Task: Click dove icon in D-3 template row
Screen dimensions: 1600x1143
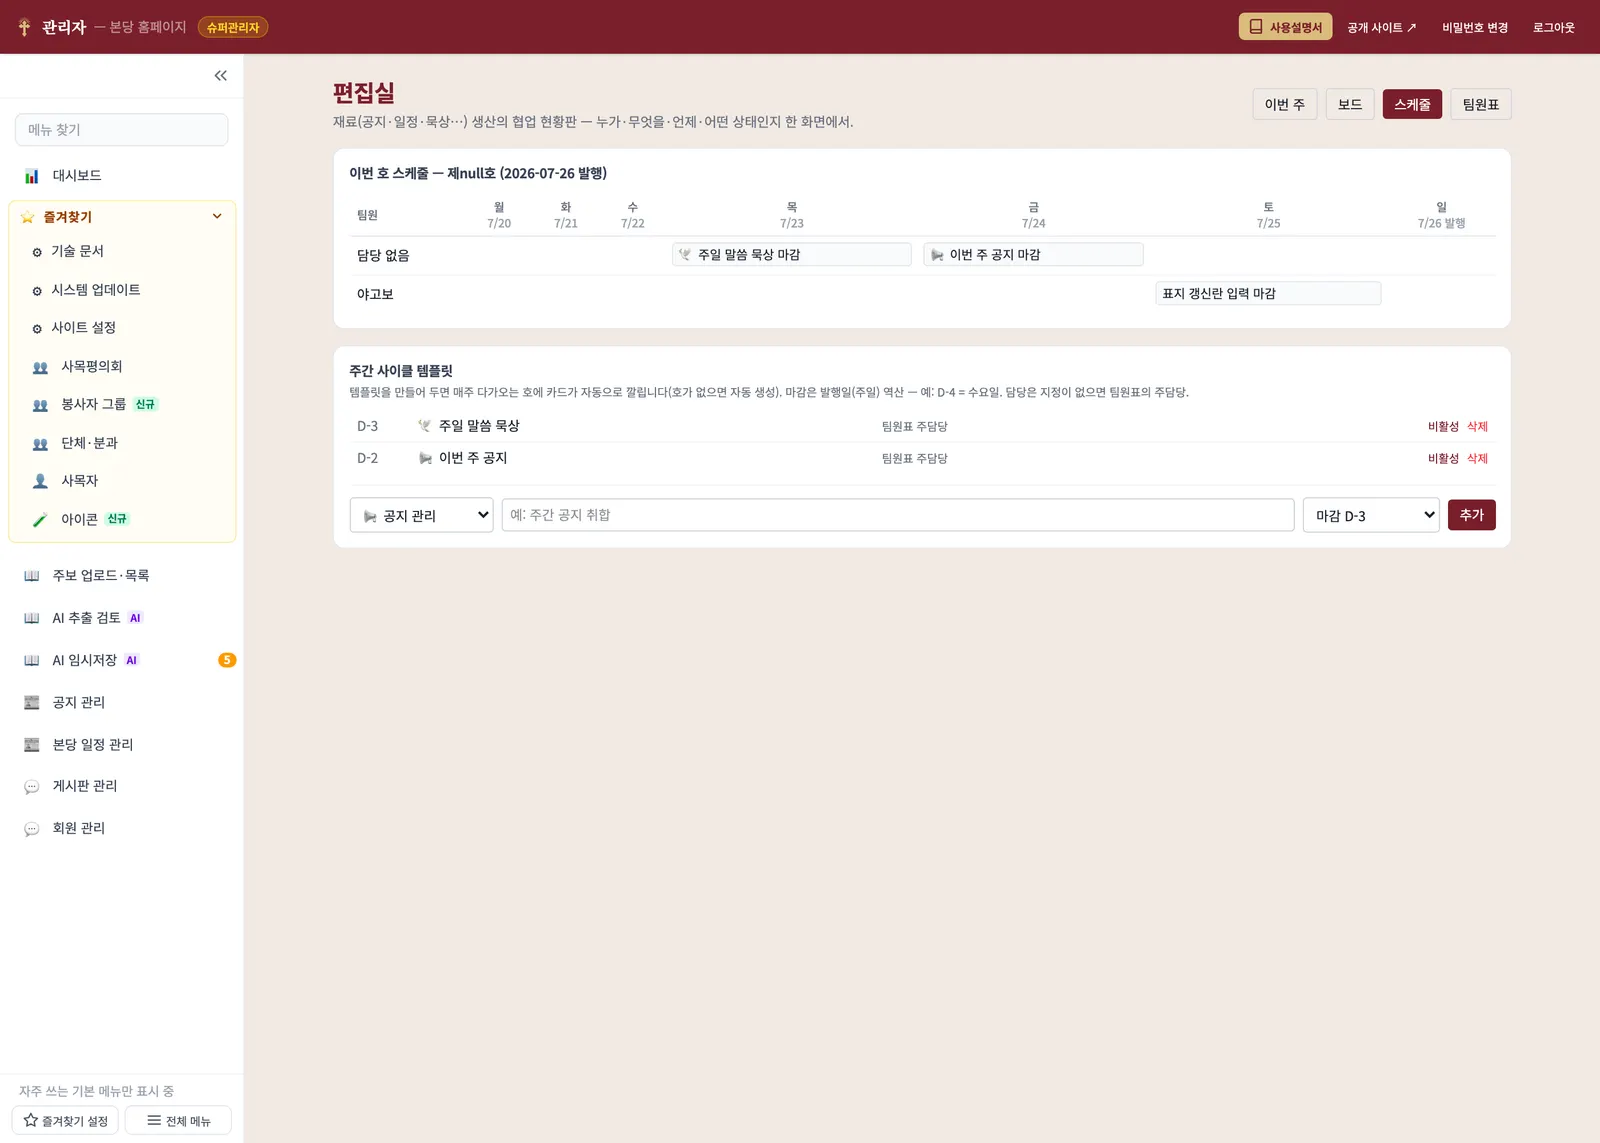Action: coord(425,426)
